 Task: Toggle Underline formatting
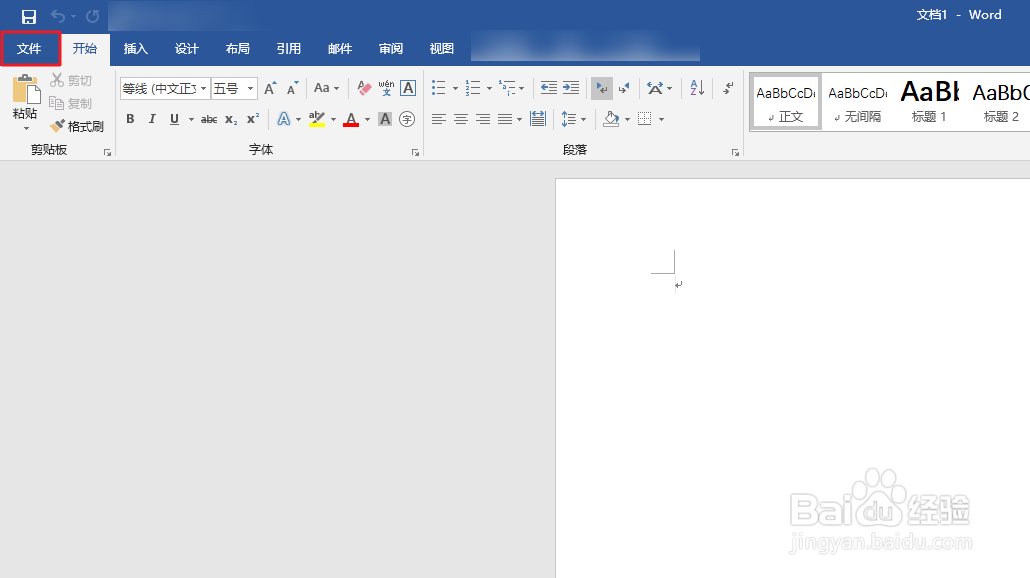(x=174, y=119)
